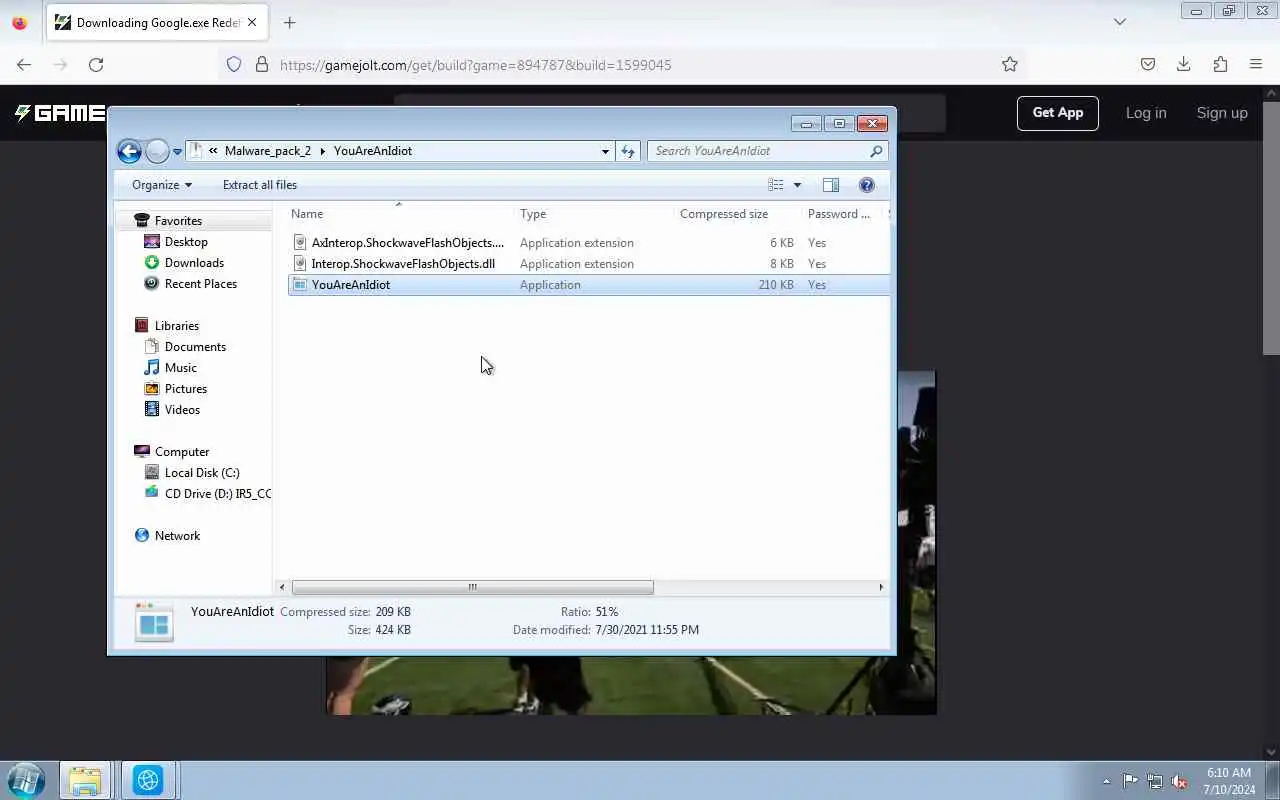This screenshot has width=1280, height=800.
Task: Open the list all tabs dropdown
Action: 1120,22
